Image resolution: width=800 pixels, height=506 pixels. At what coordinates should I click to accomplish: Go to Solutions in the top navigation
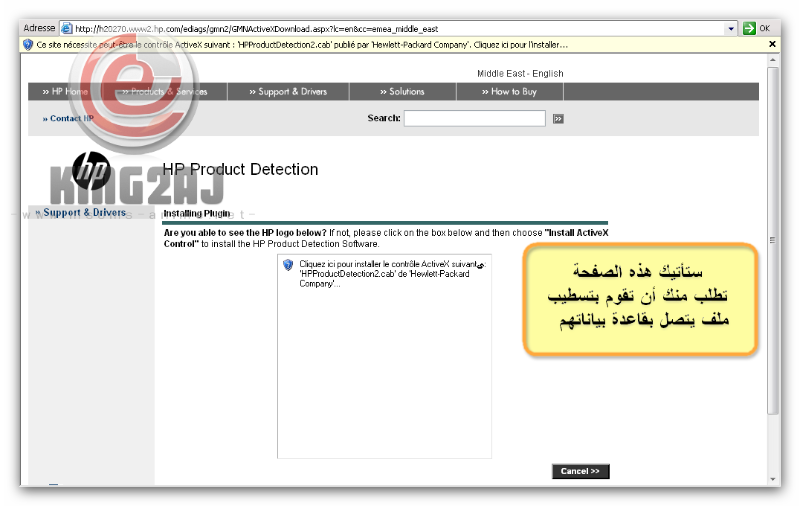point(402,92)
